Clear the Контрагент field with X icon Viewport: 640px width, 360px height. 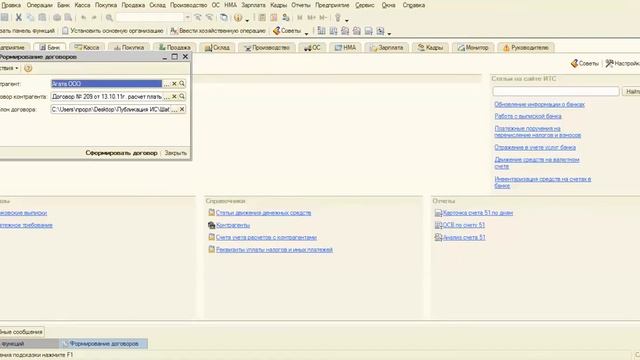[x=174, y=84]
